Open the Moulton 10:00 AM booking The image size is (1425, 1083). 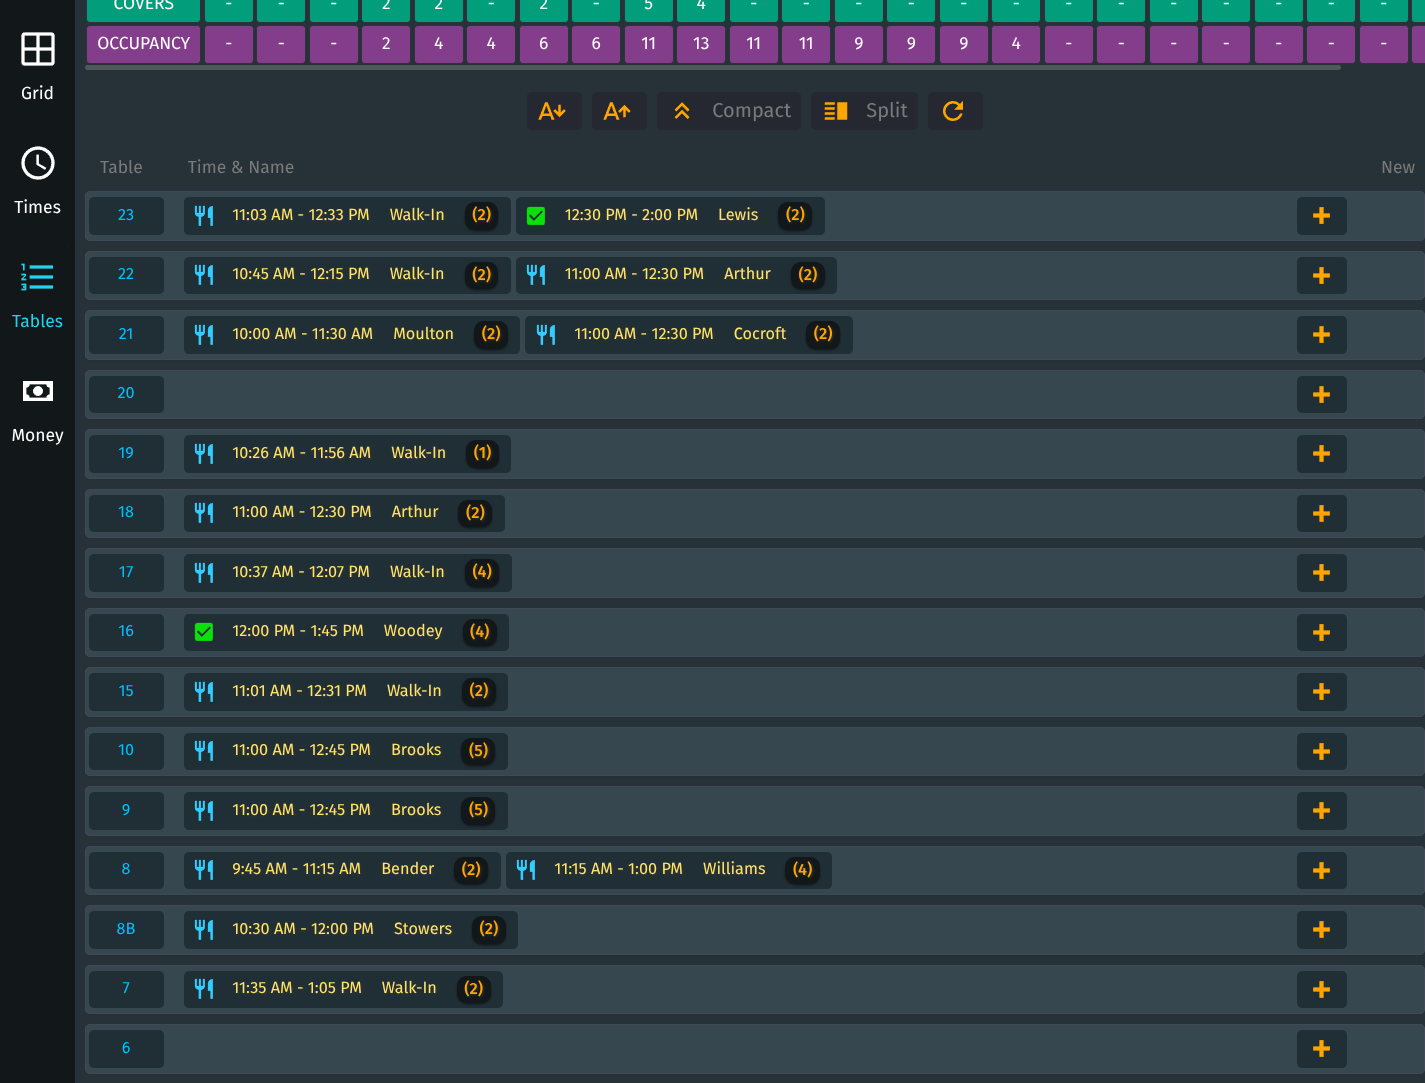(x=350, y=335)
